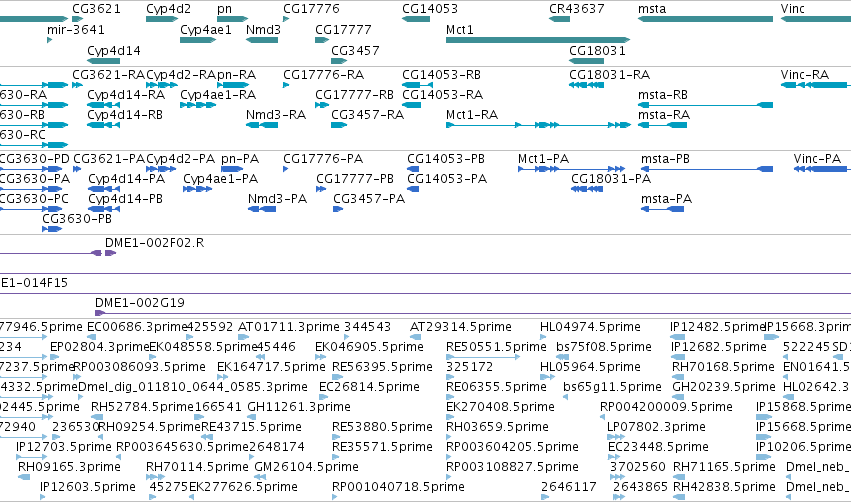The width and height of the screenshot is (851, 502).
Task: Open the RE50551.5prime EST label
Action: click(x=496, y=346)
